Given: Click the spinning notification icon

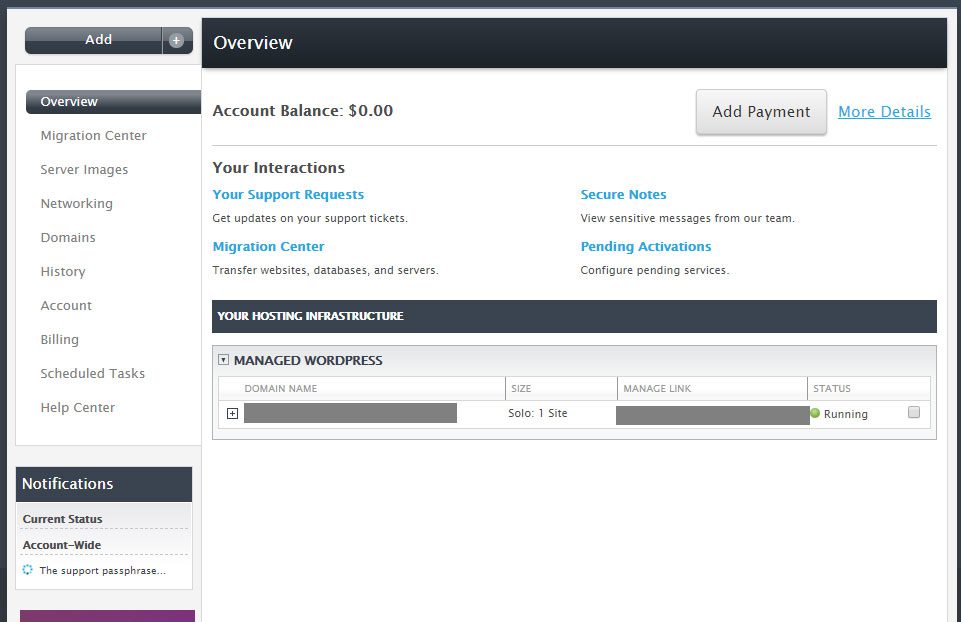Looking at the screenshot, I should tap(28, 570).
